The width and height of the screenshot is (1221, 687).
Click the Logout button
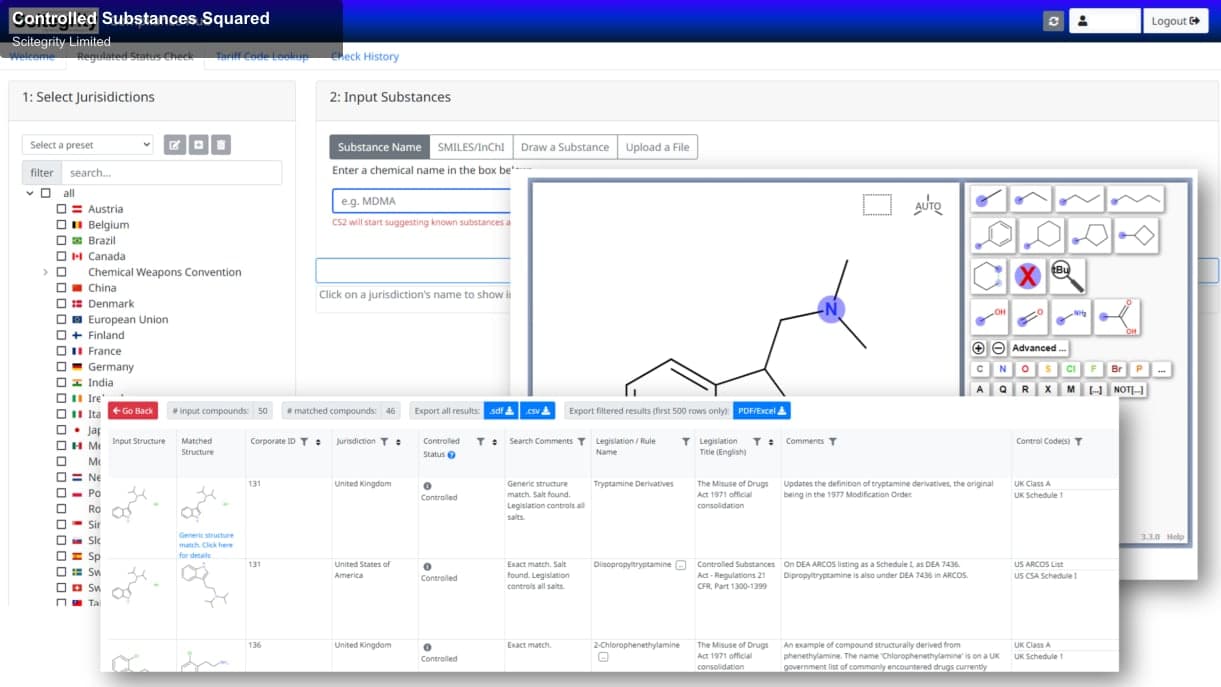coord(1176,21)
